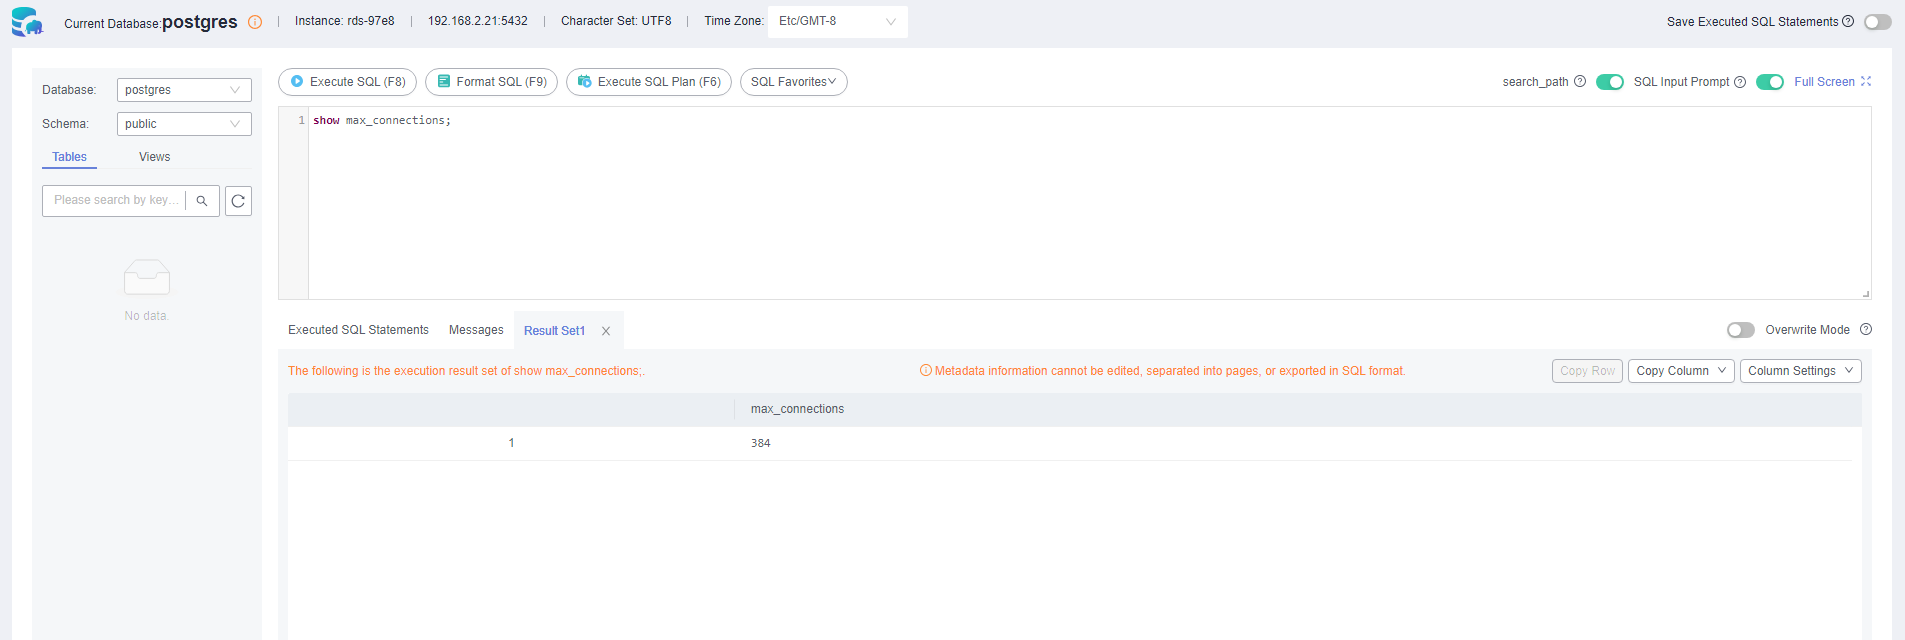Click the database service logo icon

tap(27, 21)
